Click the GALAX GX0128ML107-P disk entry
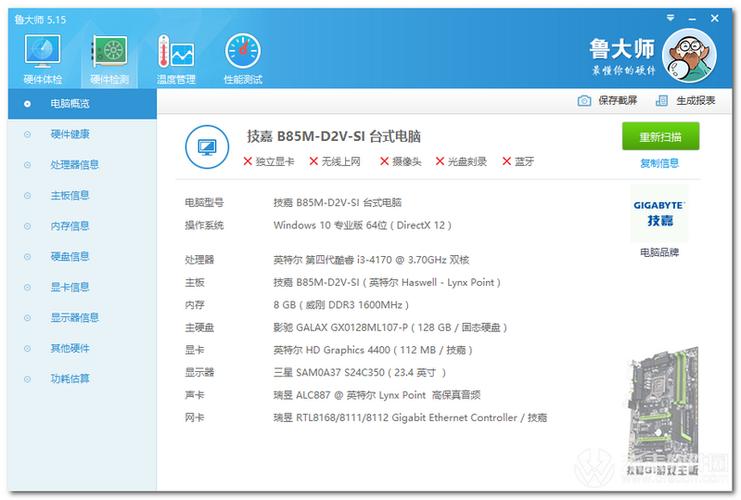741x500 pixels. click(x=390, y=328)
